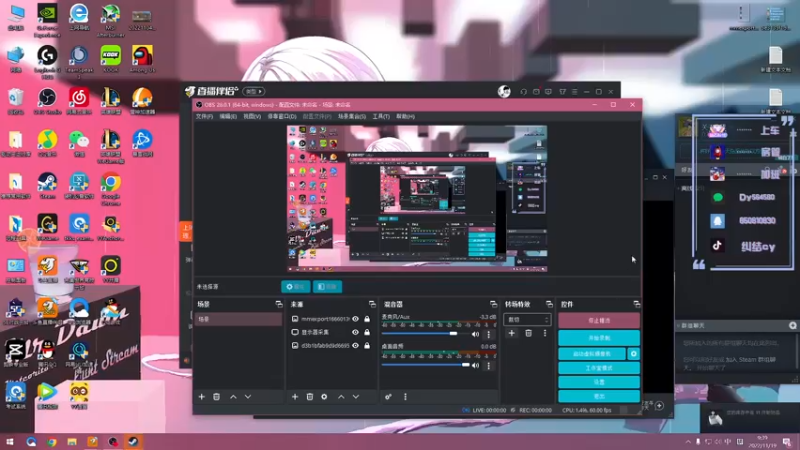Open the 麦克风/Aux three-dot options menu

click(488, 335)
